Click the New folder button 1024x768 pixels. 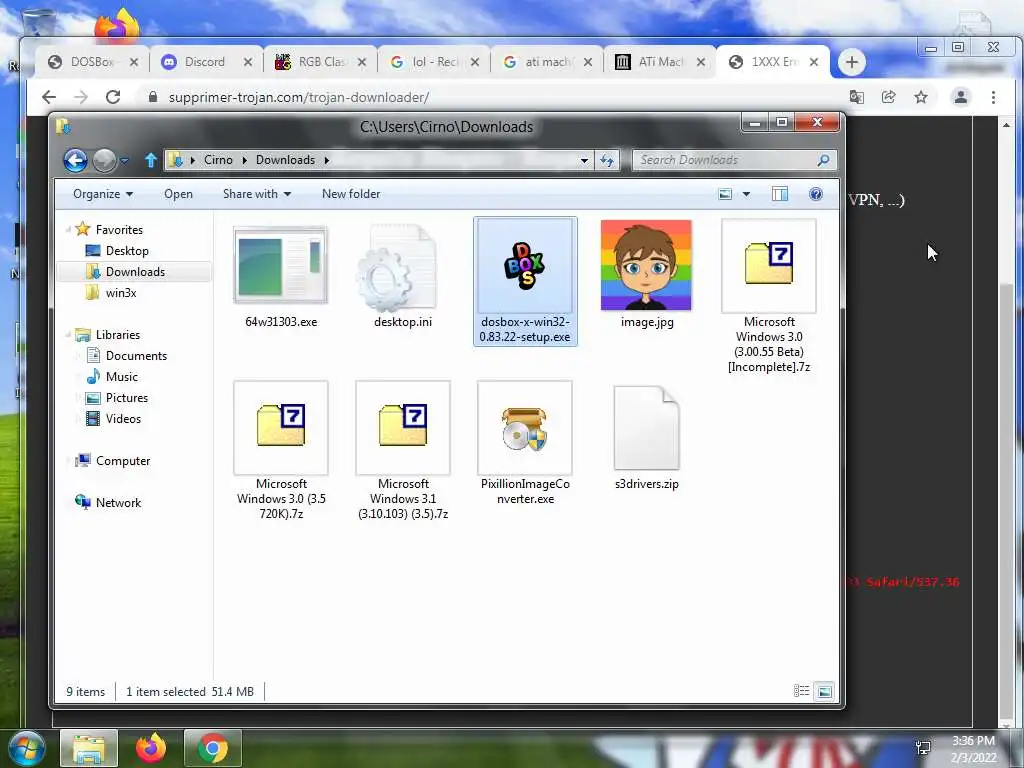coord(351,194)
